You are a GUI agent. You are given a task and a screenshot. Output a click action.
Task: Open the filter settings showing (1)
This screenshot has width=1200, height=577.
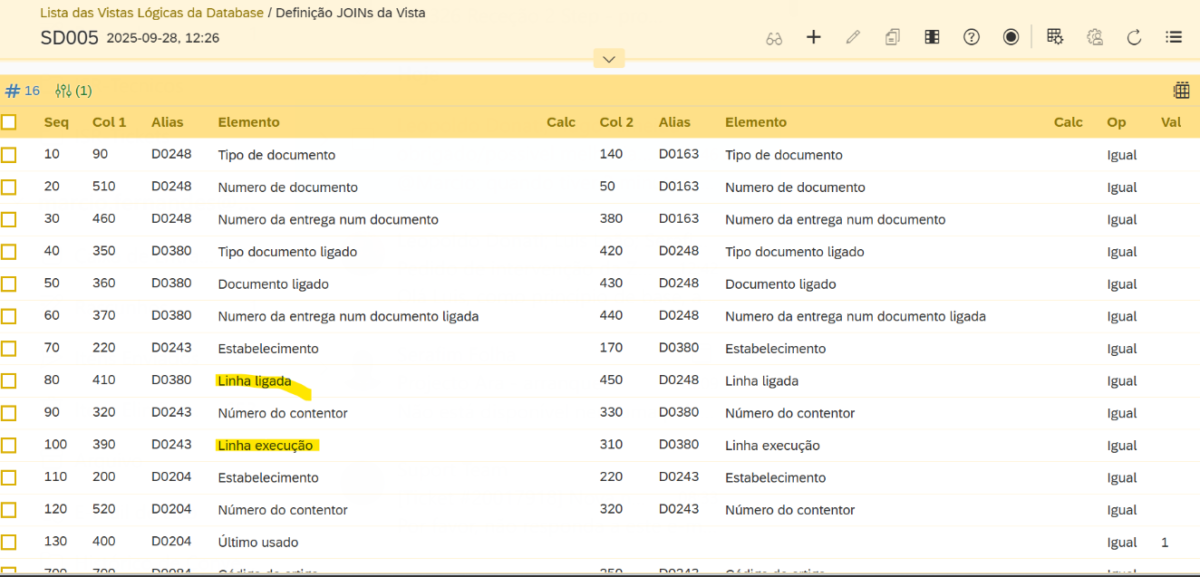click(73, 91)
